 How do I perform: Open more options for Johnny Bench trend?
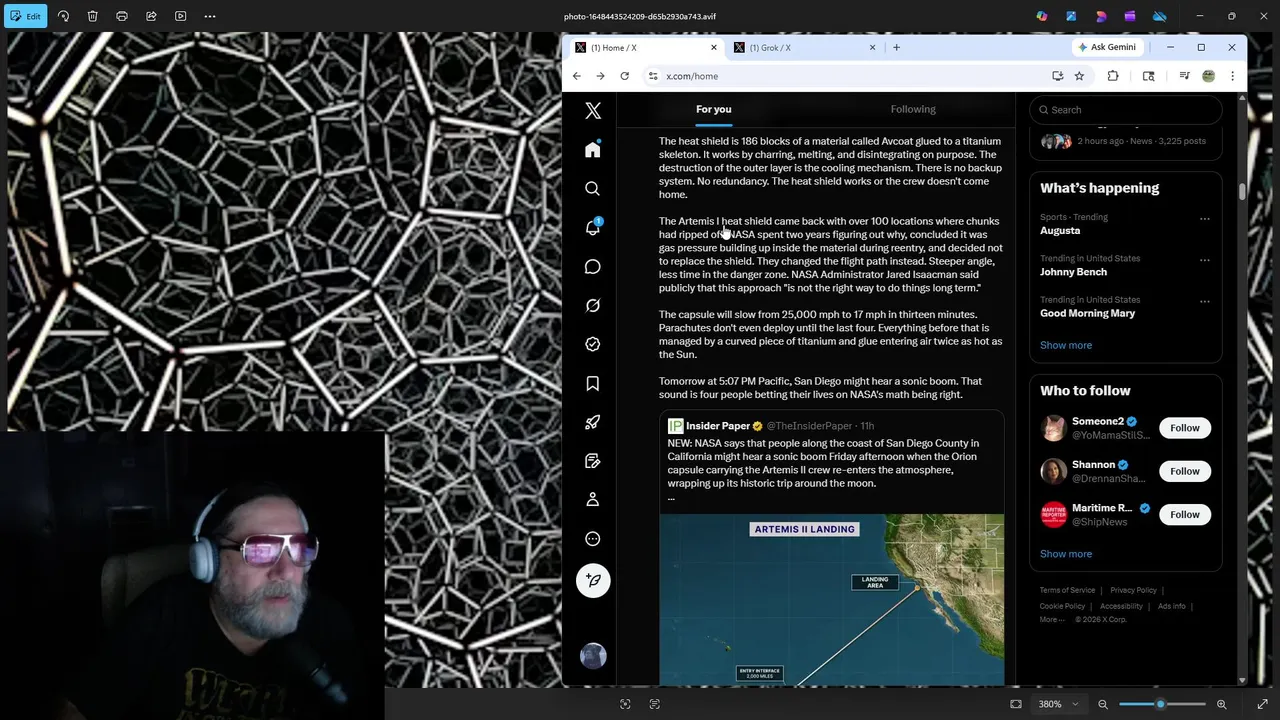pos(1205,260)
